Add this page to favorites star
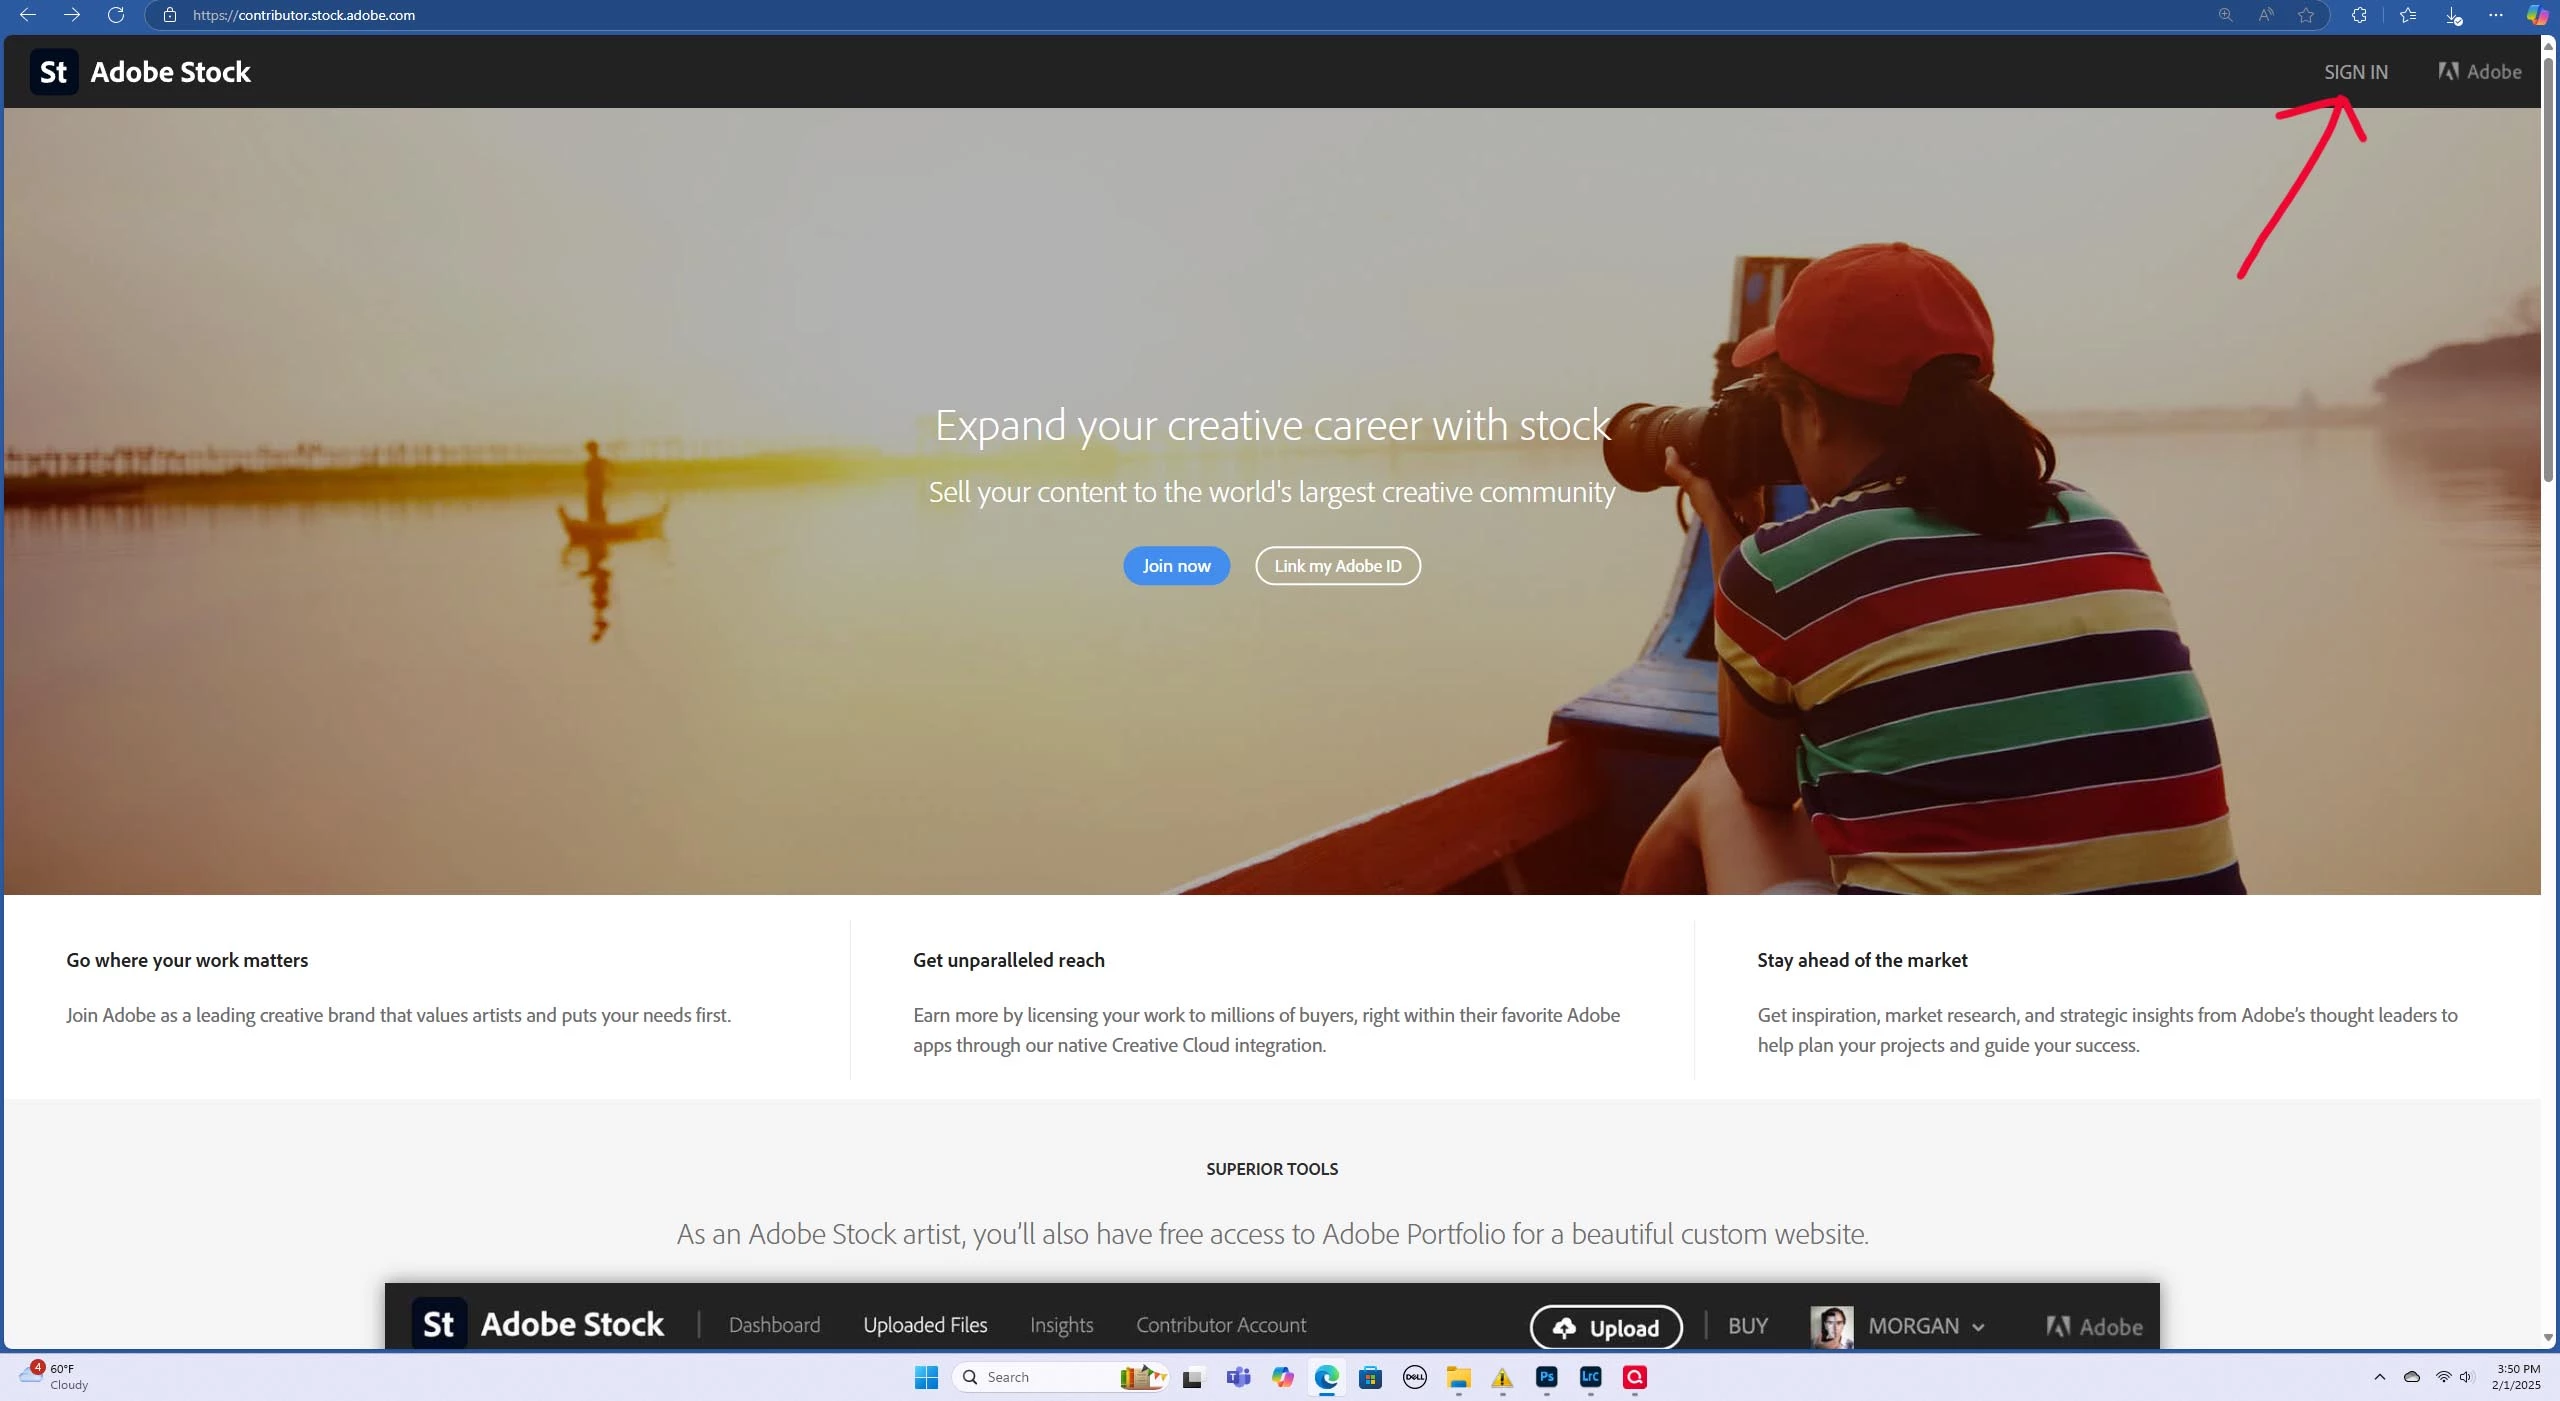Image resolution: width=2560 pixels, height=1401 pixels. click(2306, 15)
